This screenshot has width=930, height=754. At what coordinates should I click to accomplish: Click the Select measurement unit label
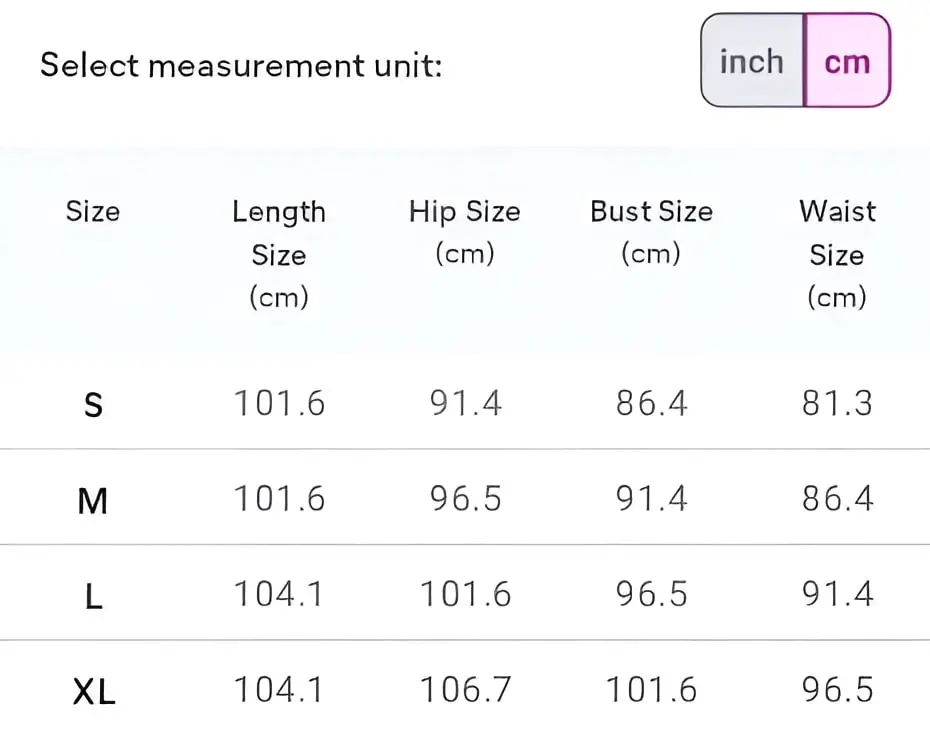[x=241, y=65]
